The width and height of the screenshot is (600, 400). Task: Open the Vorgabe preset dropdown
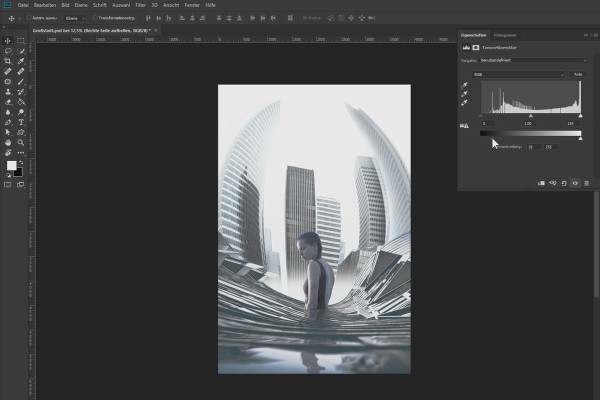[x=533, y=60]
